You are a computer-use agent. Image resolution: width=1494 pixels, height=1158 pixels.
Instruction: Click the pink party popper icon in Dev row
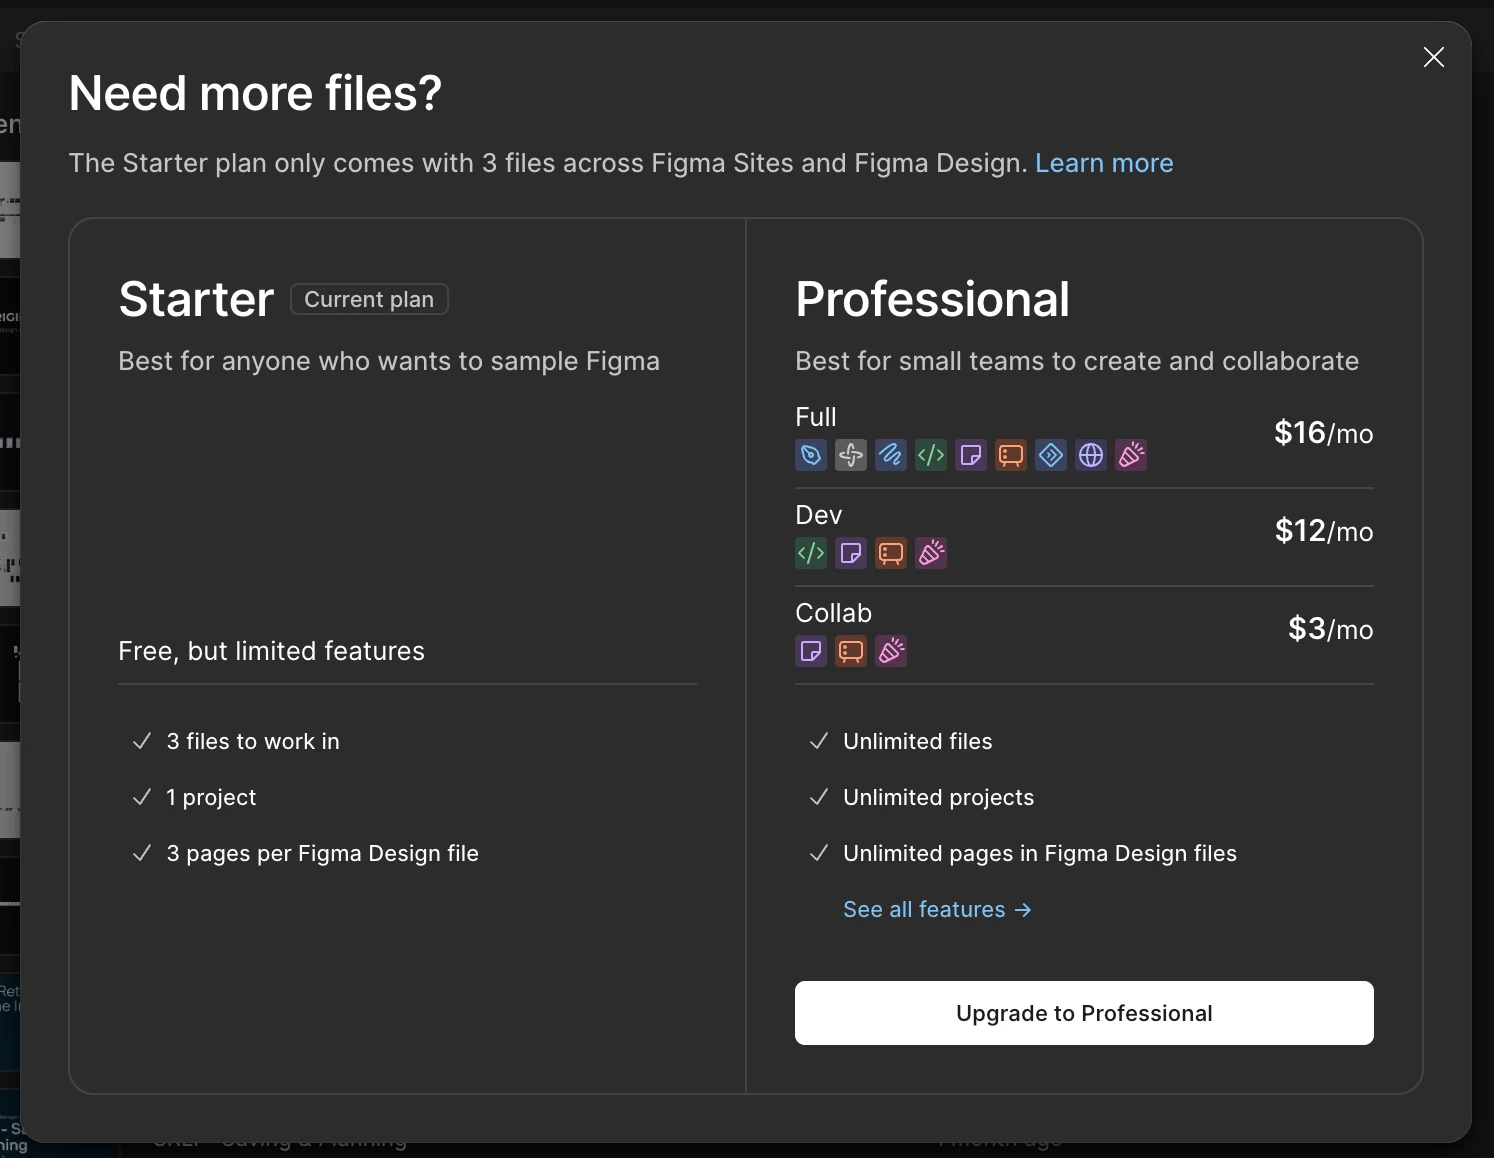pyautogui.click(x=931, y=553)
